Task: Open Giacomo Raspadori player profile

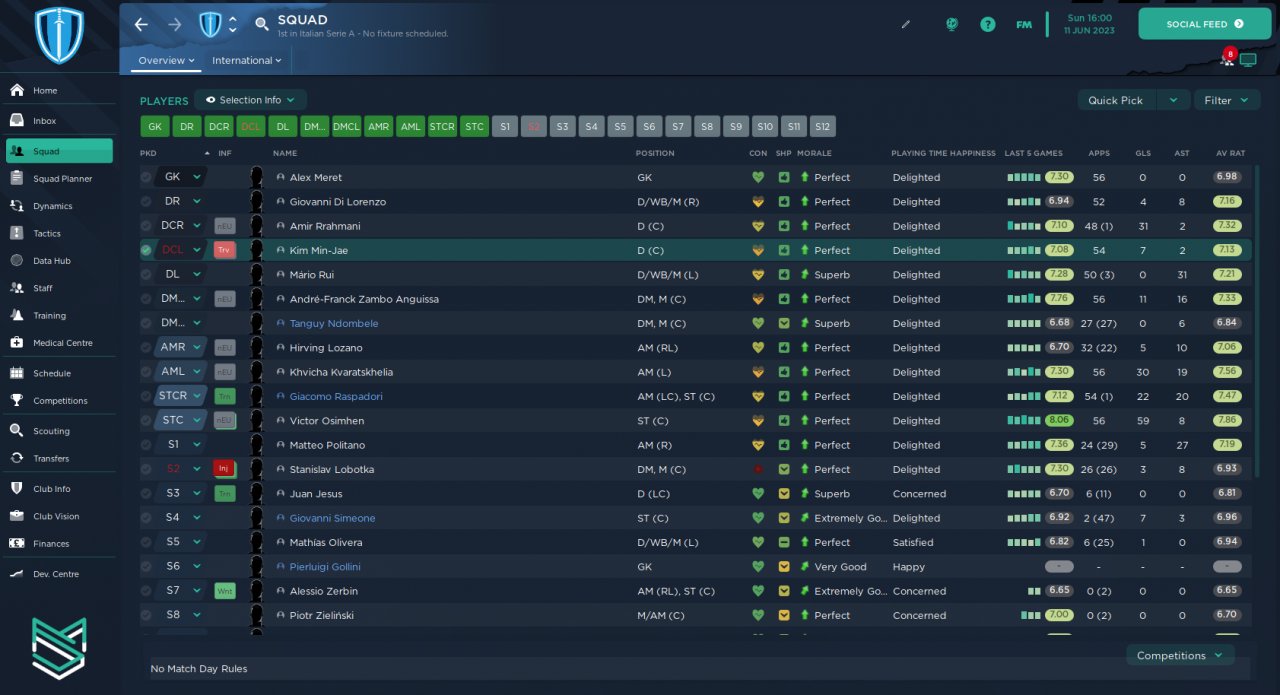Action: coord(336,396)
